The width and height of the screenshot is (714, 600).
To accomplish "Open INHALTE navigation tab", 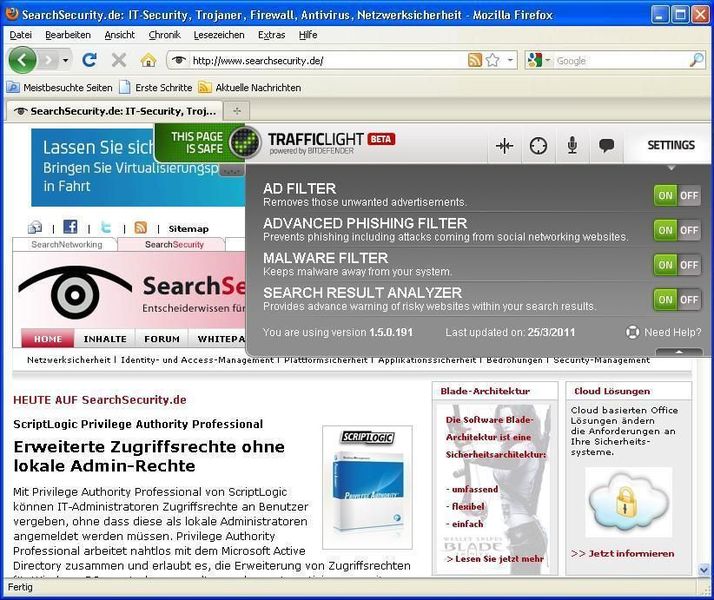I will tap(105, 339).
